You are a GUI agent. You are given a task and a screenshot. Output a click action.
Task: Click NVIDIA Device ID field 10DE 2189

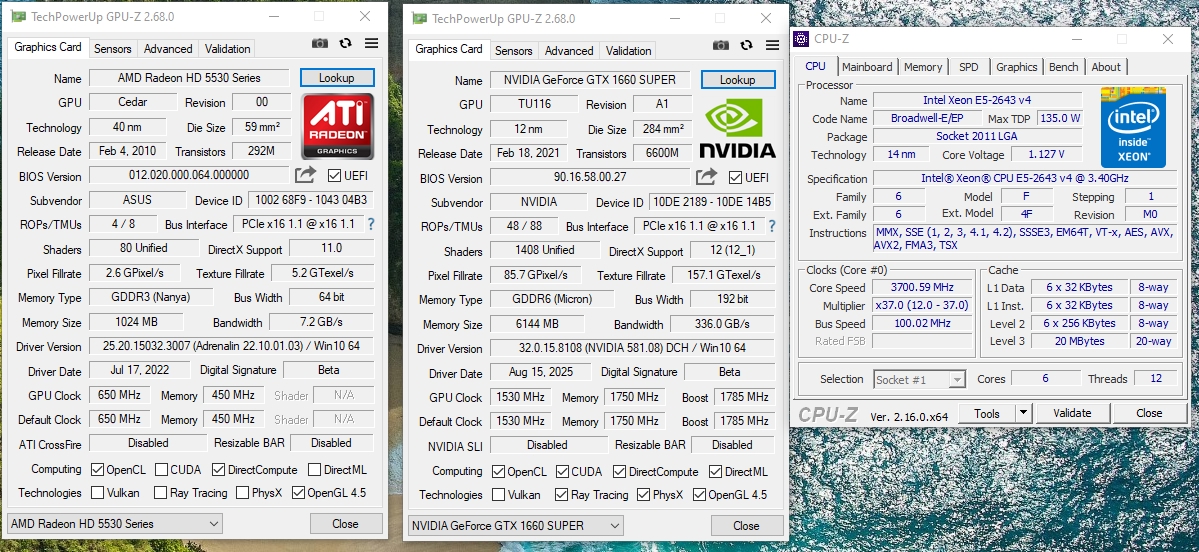pyautogui.click(x=711, y=203)
